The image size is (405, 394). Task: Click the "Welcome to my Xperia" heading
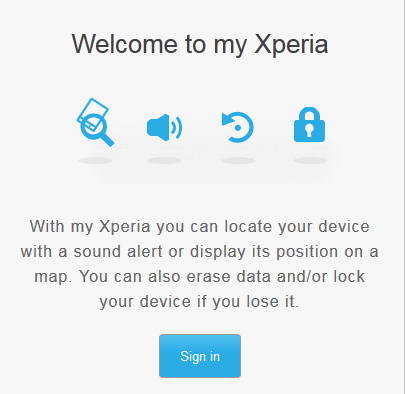[200, 44]
